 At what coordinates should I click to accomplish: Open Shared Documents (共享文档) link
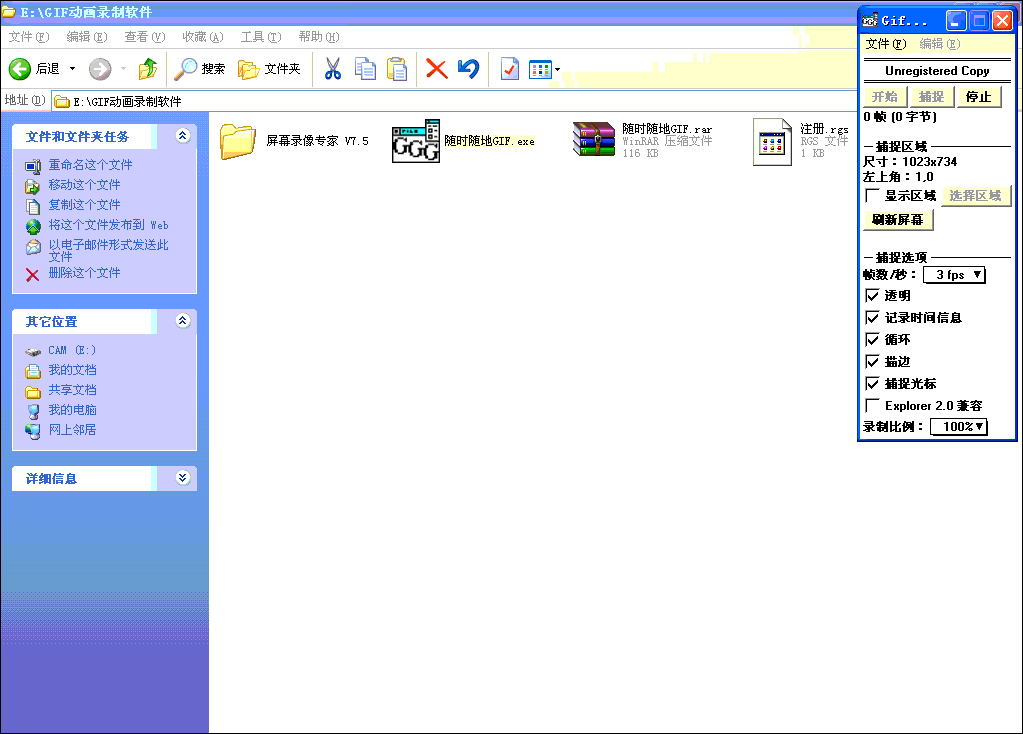click(x=72, y=390)
